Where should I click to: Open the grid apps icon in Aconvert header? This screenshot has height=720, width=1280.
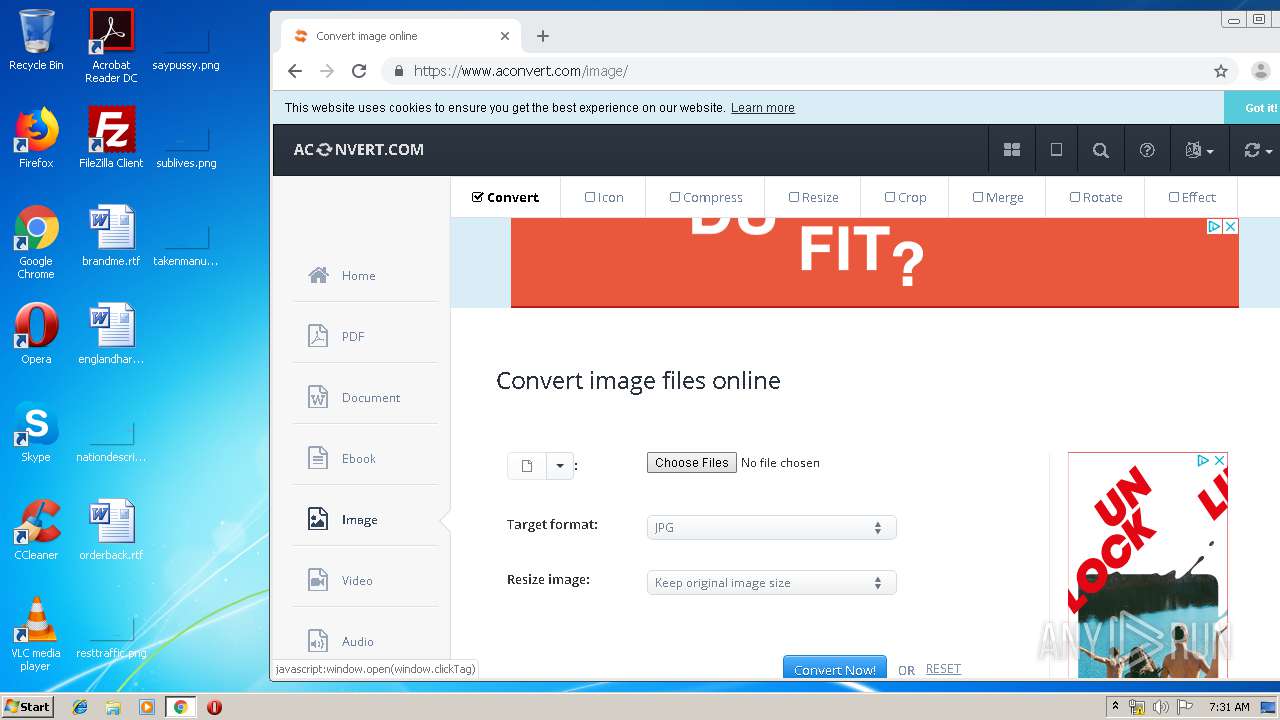1012,150
